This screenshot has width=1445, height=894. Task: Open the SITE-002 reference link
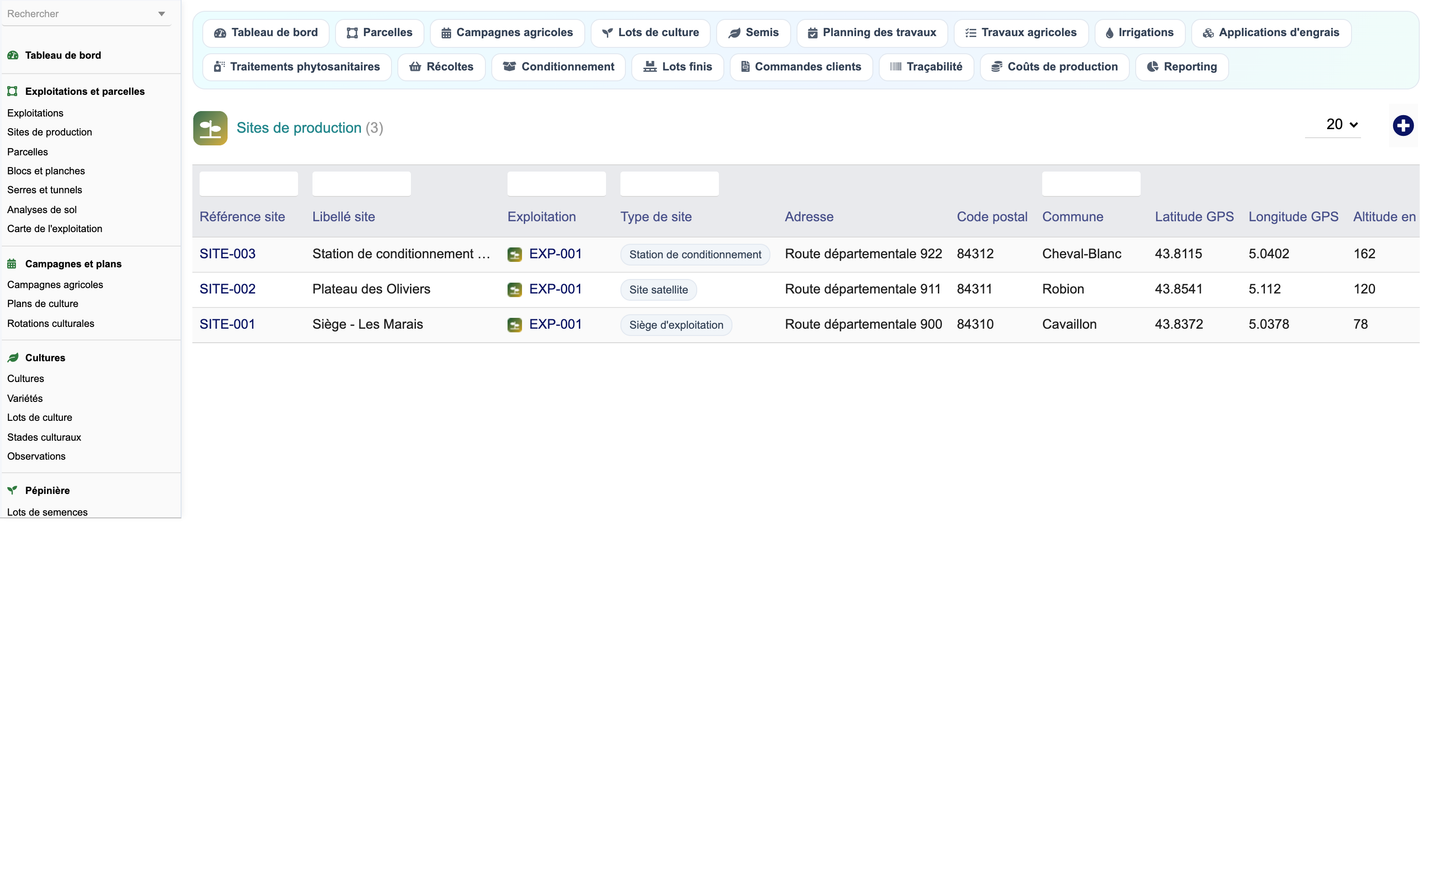pos(228,289)
